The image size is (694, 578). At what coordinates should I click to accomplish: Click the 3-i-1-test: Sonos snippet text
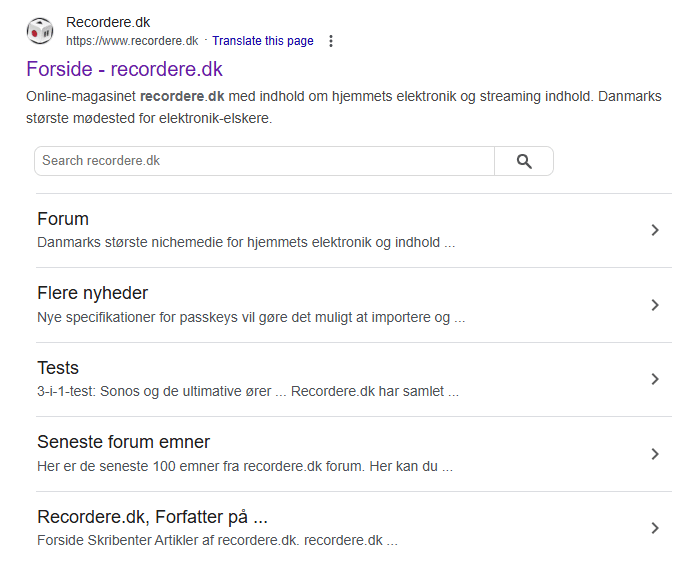(x=248, y=391)
